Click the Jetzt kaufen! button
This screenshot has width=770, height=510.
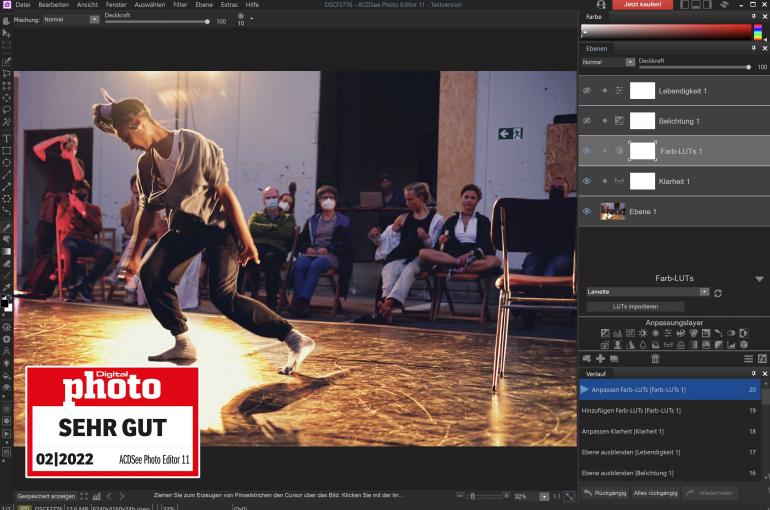click(x=642, y=4)
